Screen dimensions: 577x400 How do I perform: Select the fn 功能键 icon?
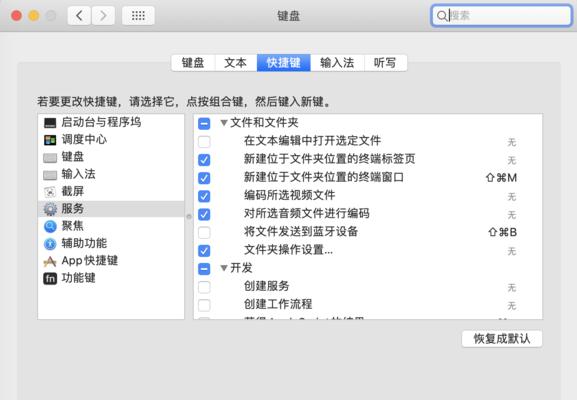tap(50, 279)
